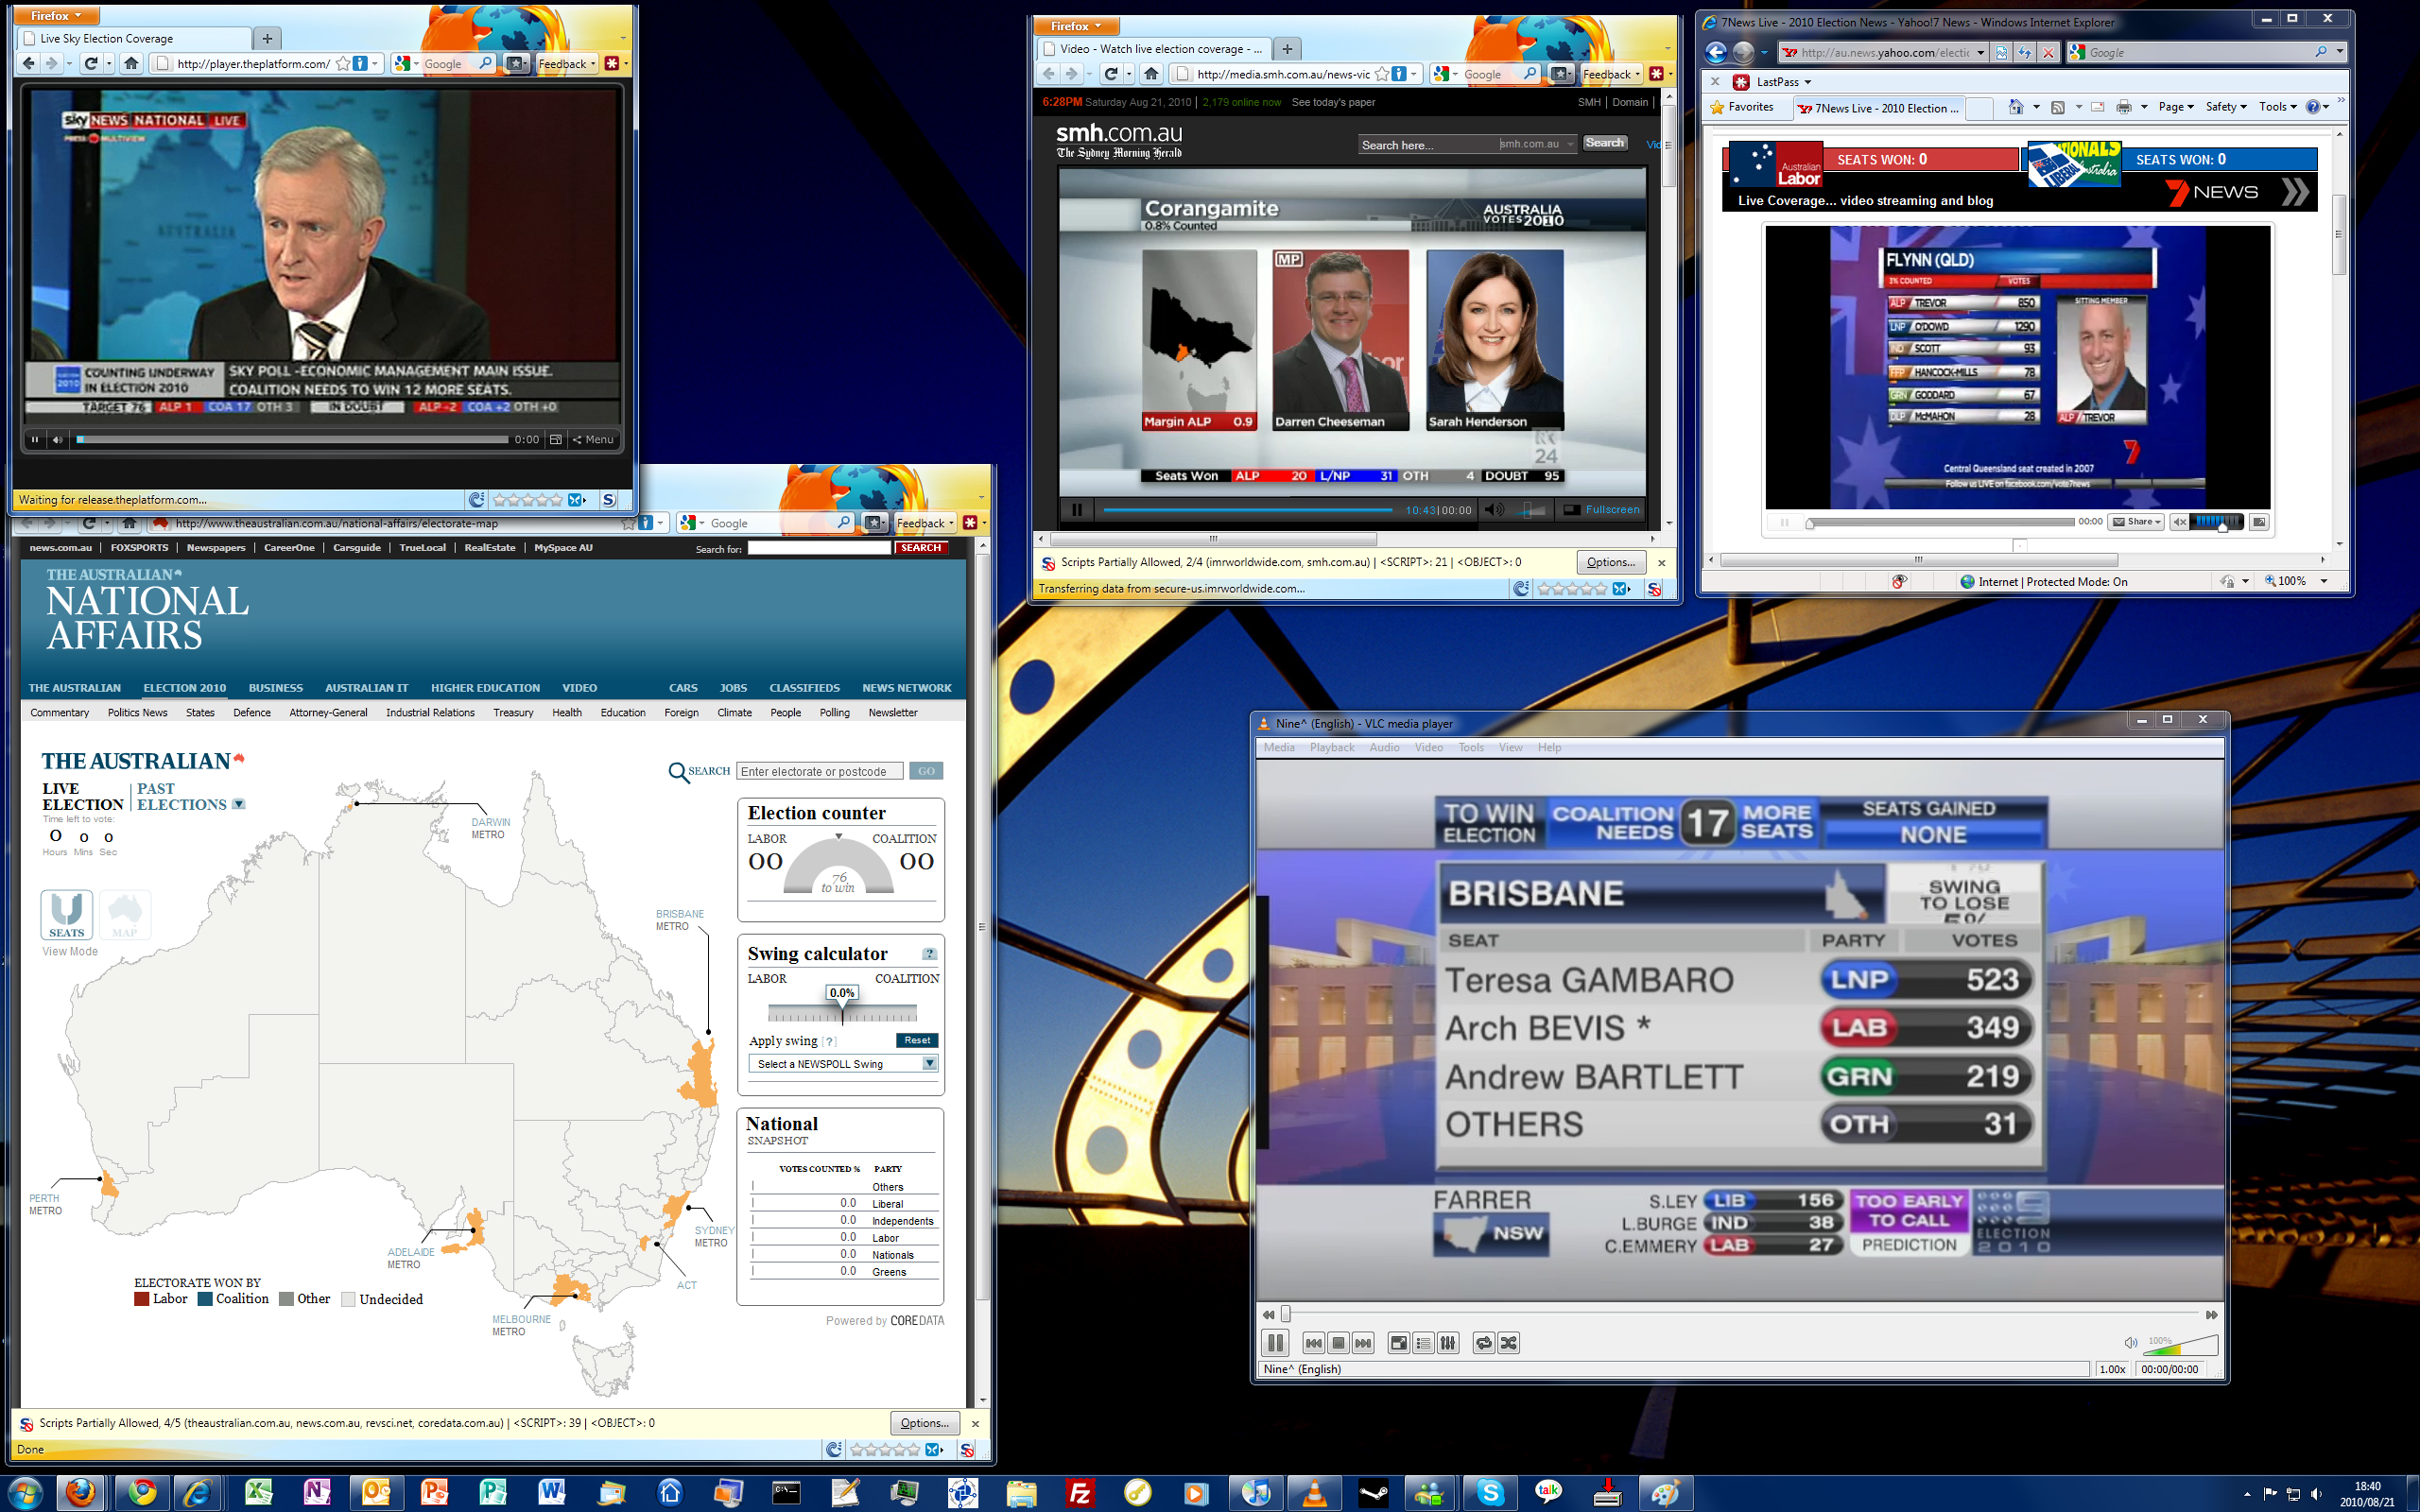
Task: Switch to Map view mode
Action: tap(125, 915)
